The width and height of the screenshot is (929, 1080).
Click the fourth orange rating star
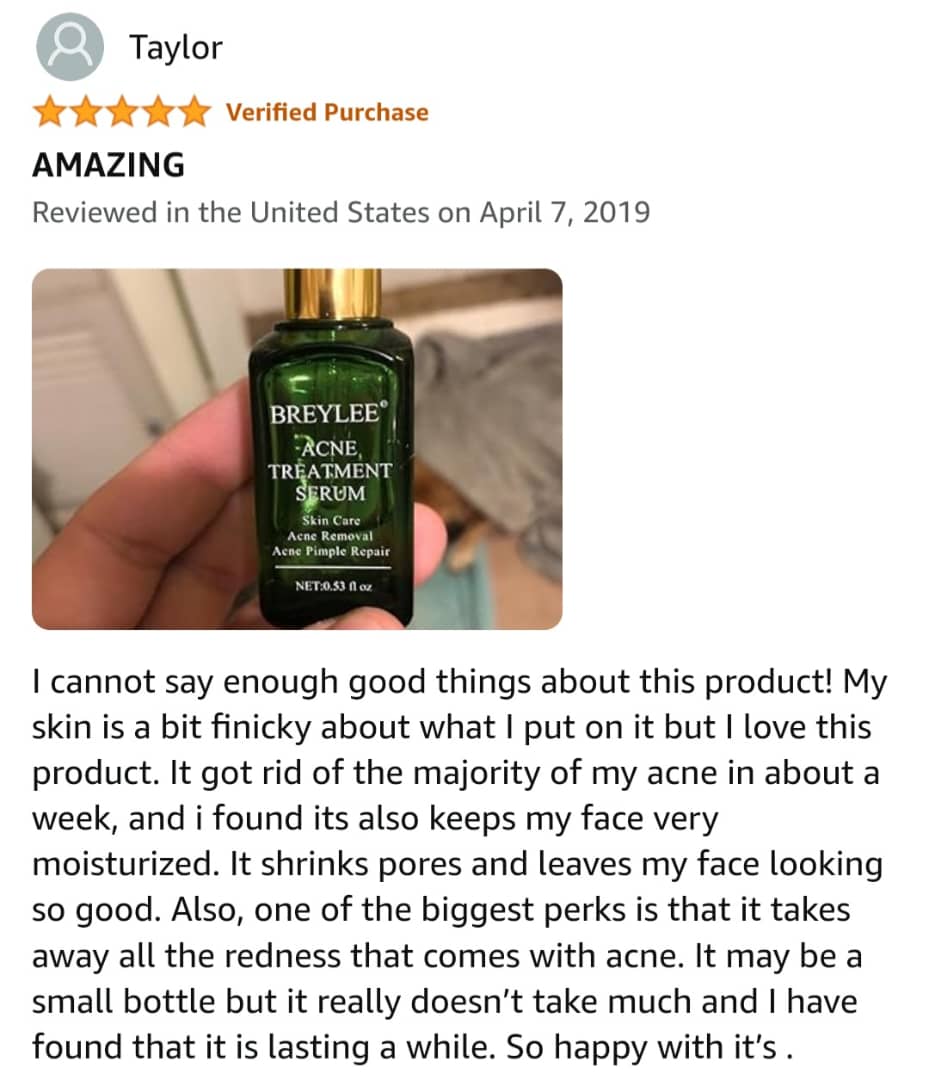tap(158, 112)
